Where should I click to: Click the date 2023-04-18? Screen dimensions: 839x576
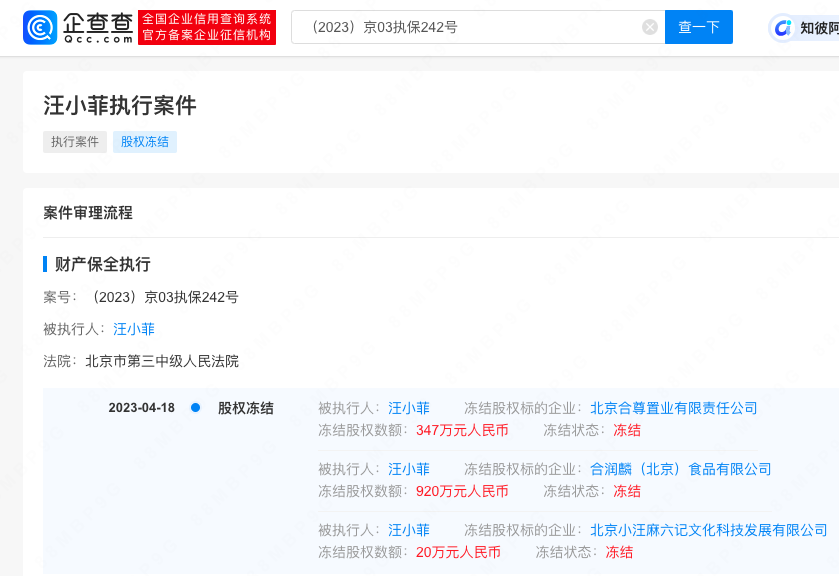point(142,408)
